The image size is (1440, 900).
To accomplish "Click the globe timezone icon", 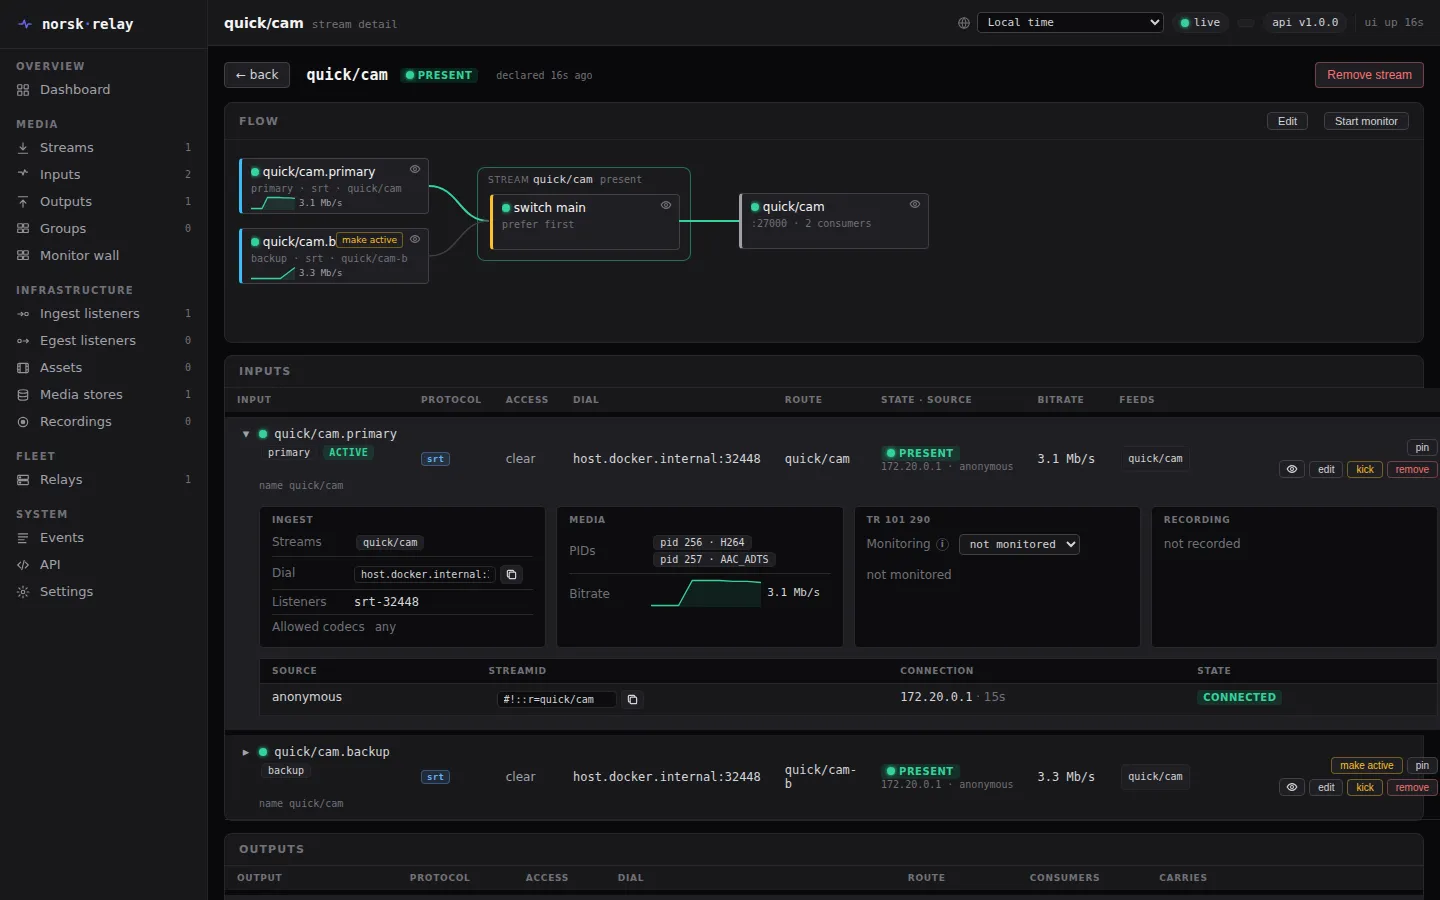I will [x=964, y=23].
